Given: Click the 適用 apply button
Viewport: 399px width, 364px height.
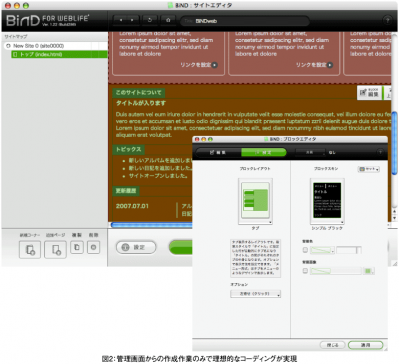Looking at the screenshot, I should (x=365, y=345).
